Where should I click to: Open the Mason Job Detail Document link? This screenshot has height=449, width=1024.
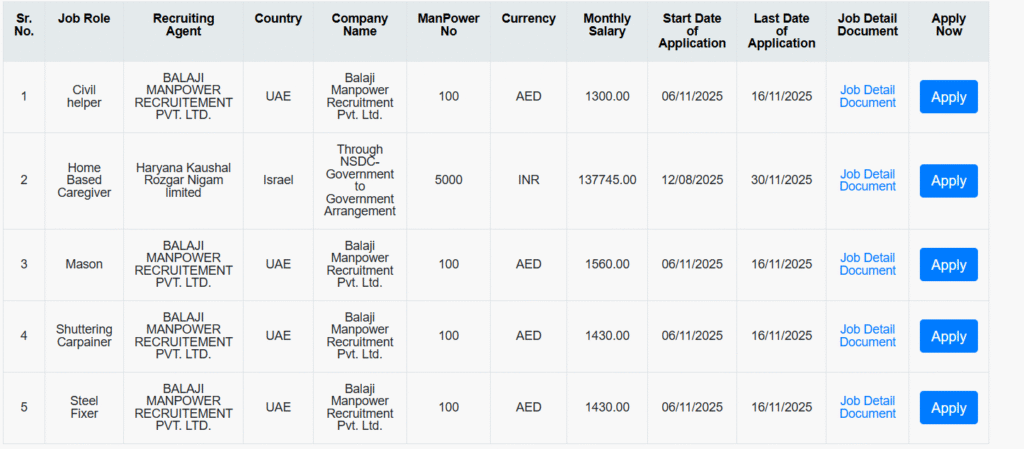coord(867,264)
